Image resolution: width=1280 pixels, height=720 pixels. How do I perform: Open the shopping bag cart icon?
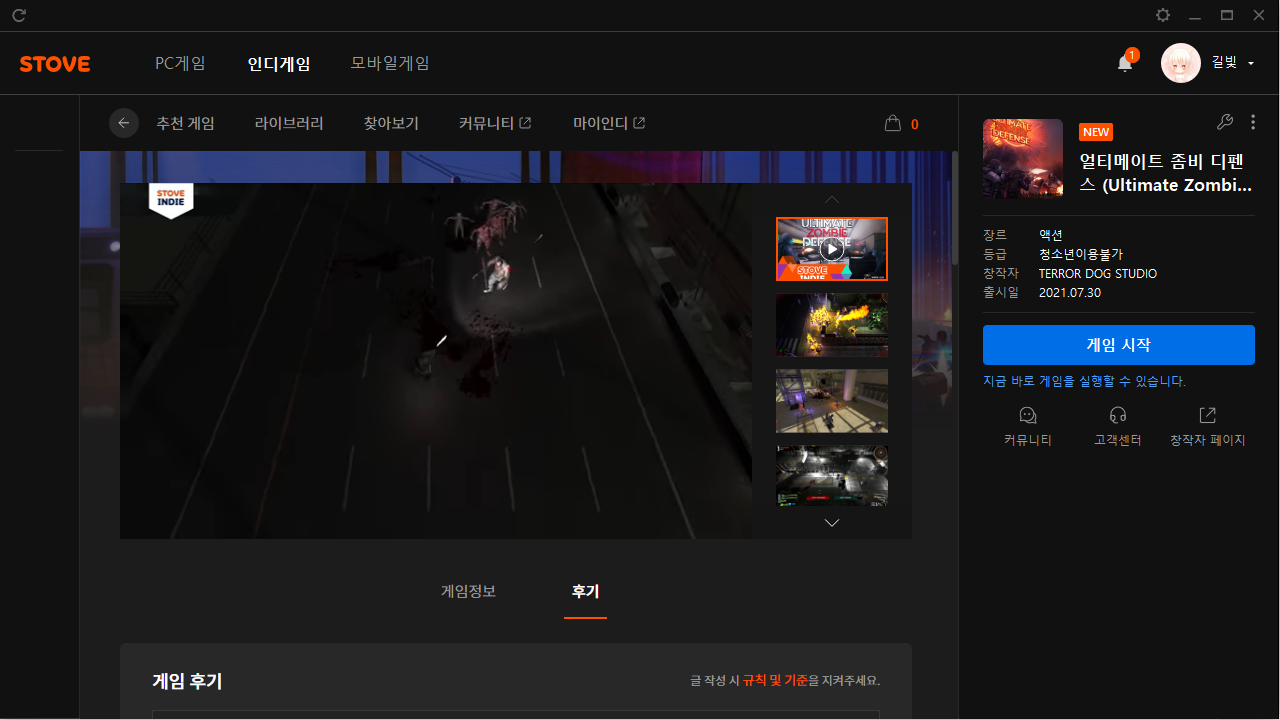coord(893,124)
